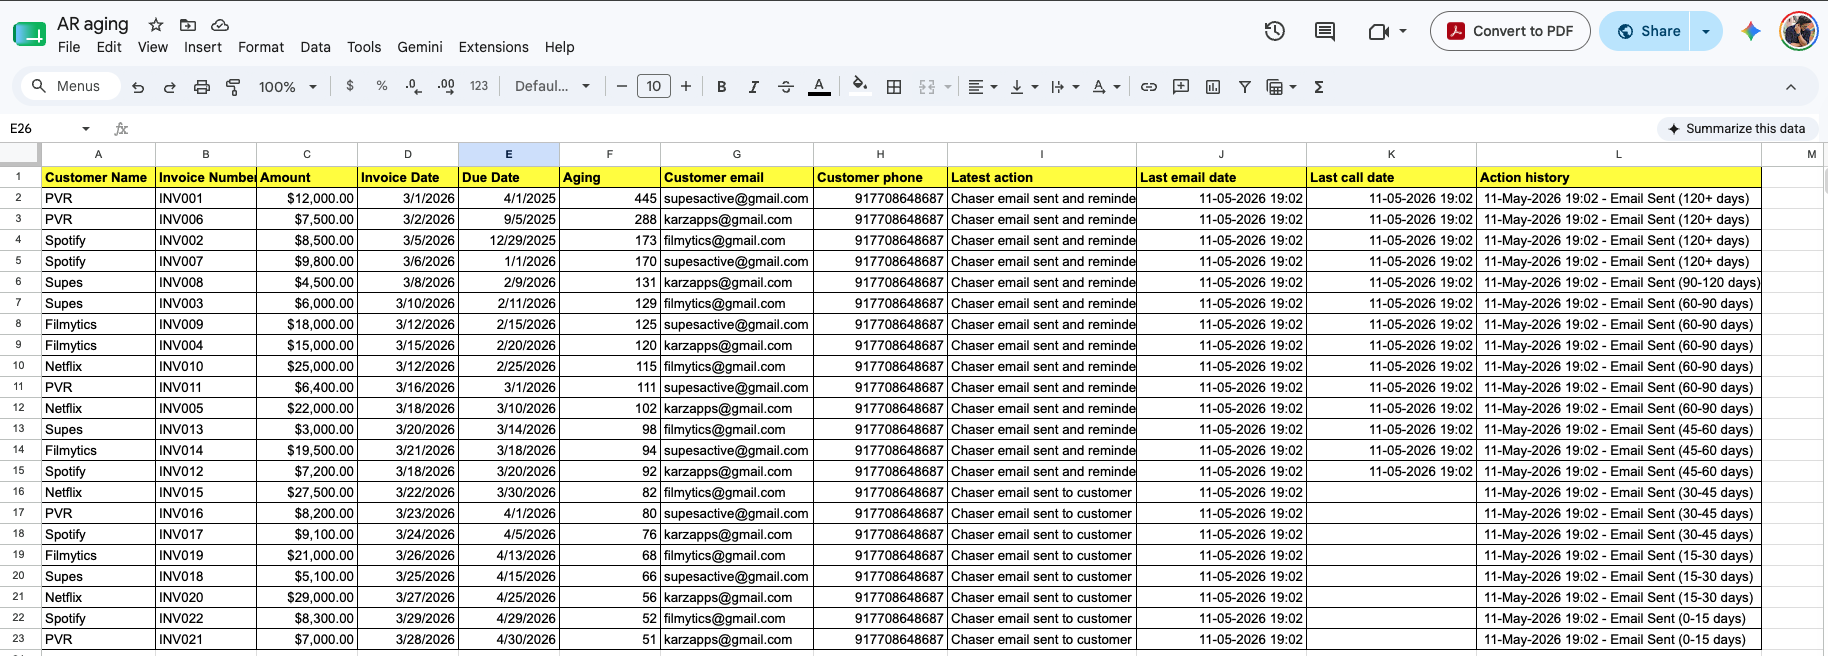Open the Tools menu

point(364,47)
